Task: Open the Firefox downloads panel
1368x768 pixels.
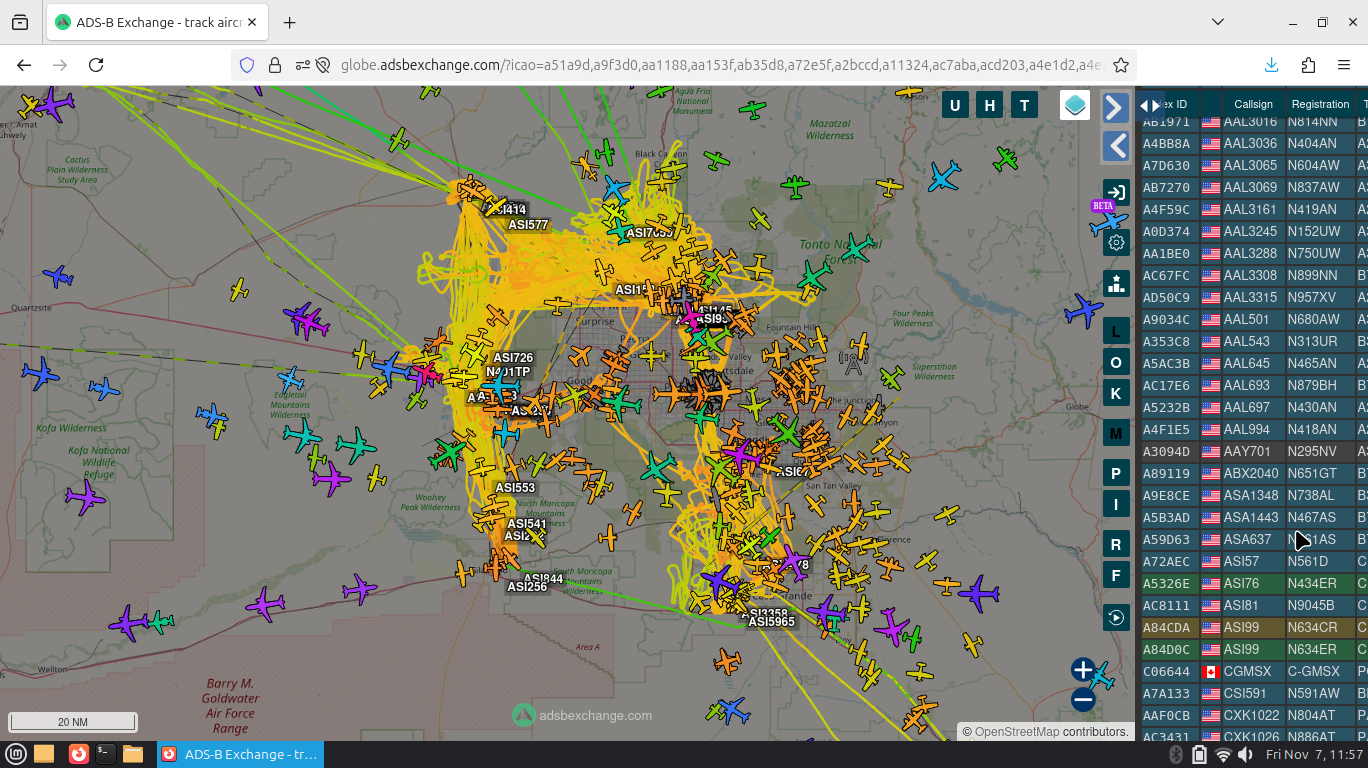Action: tap(1272, 65)
